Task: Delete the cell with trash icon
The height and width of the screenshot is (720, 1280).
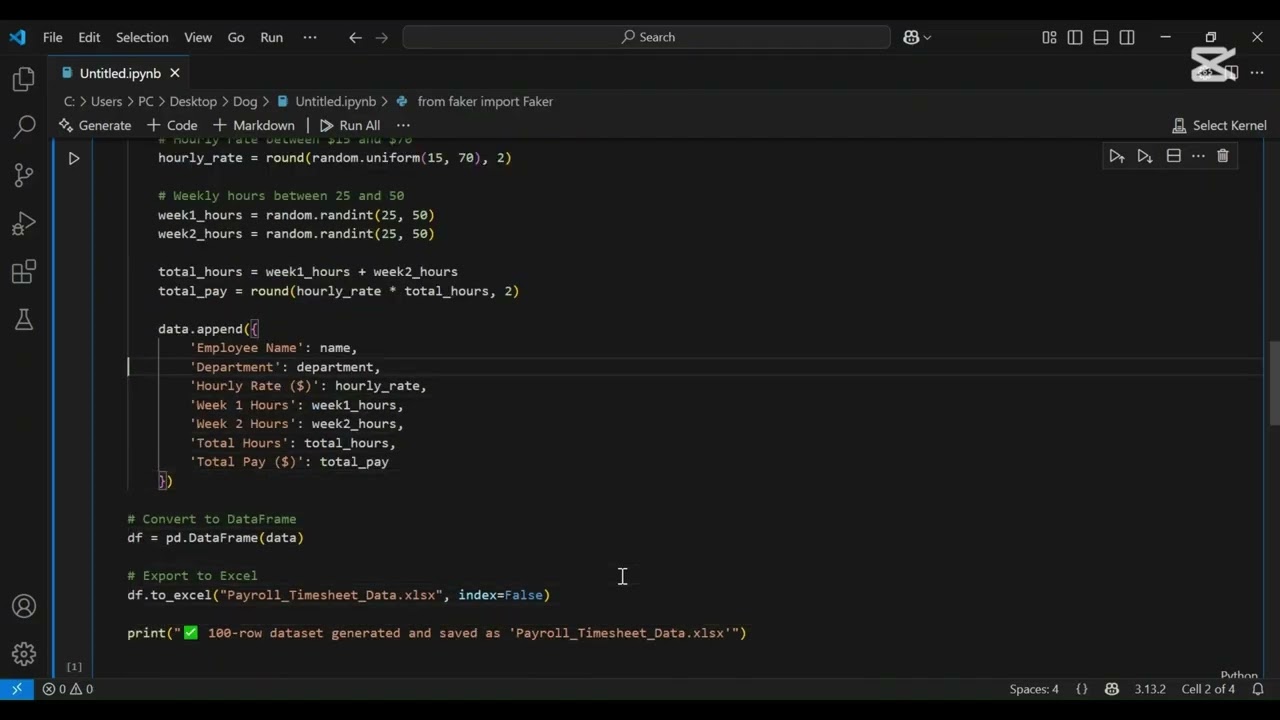Action: tap(1222, 156)
